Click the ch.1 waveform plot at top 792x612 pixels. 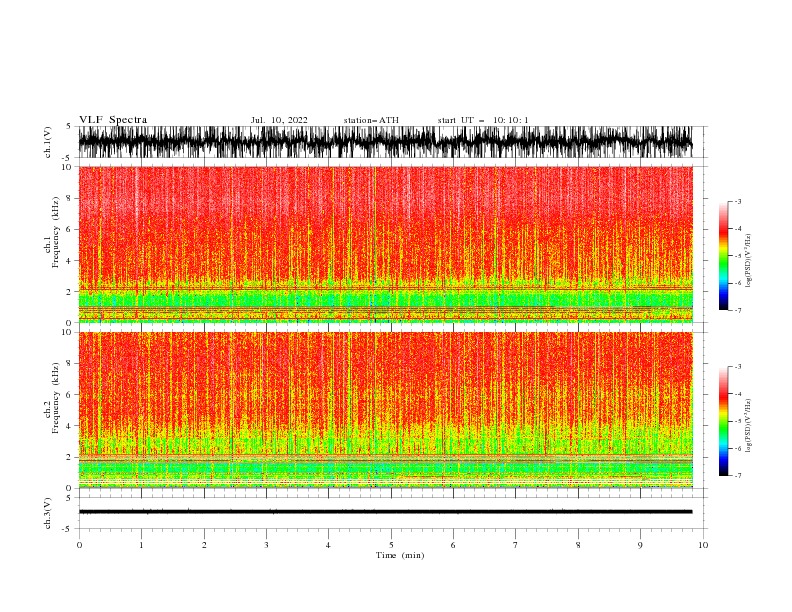tap(385, 142)
